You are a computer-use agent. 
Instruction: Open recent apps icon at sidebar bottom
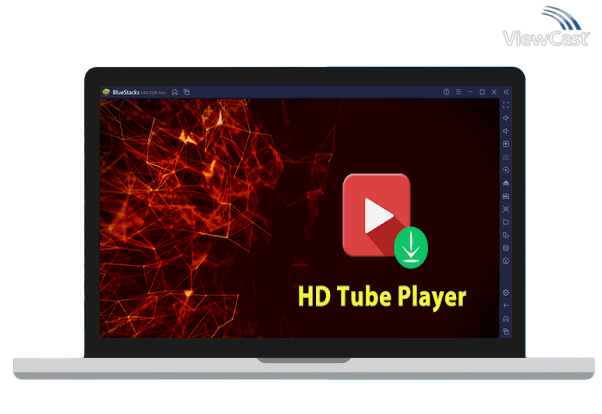tap(506, 331)
